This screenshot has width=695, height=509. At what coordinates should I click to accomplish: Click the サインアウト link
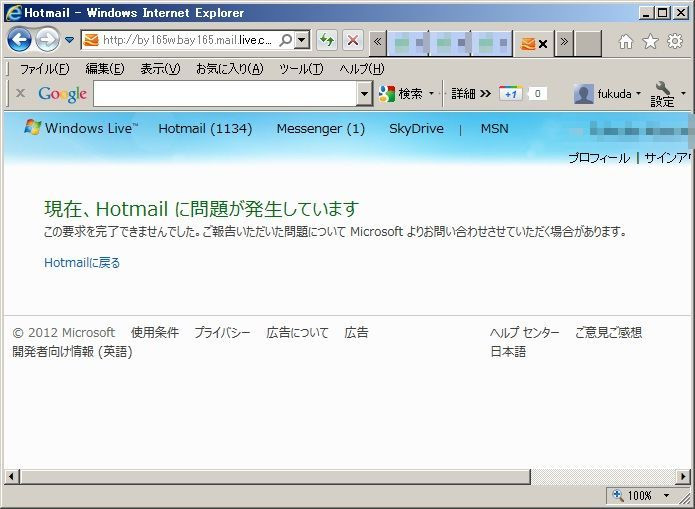(x=668, y=158)
